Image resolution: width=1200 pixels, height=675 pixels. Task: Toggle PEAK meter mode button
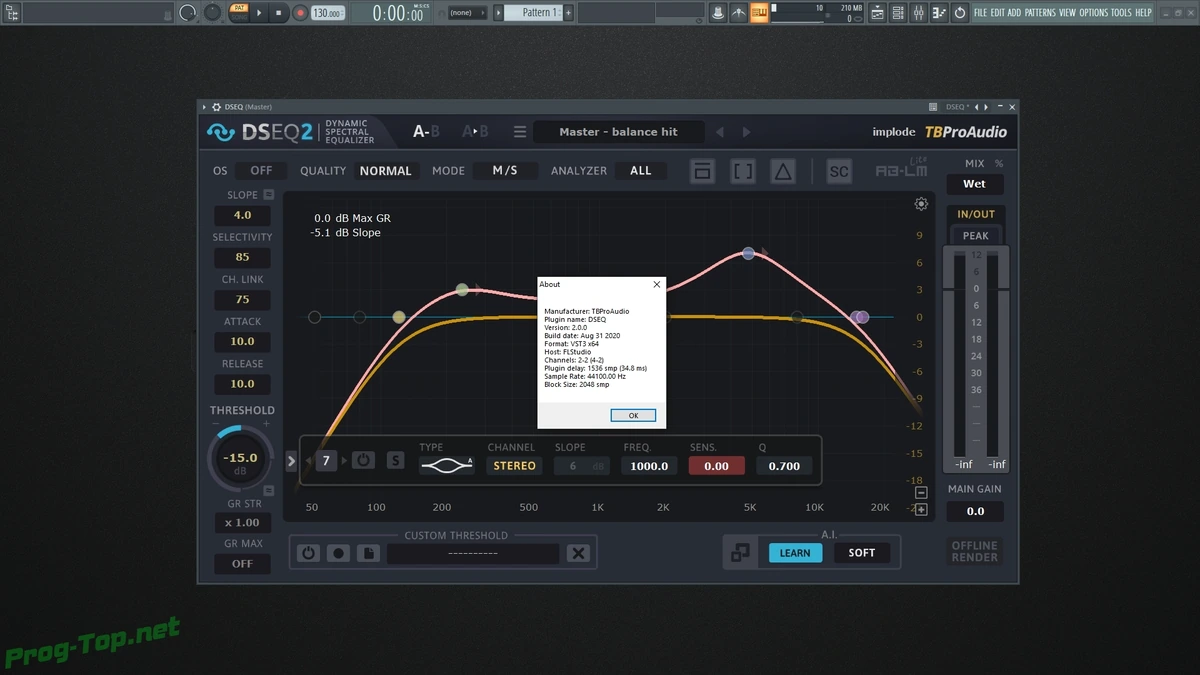click(976, 236)
